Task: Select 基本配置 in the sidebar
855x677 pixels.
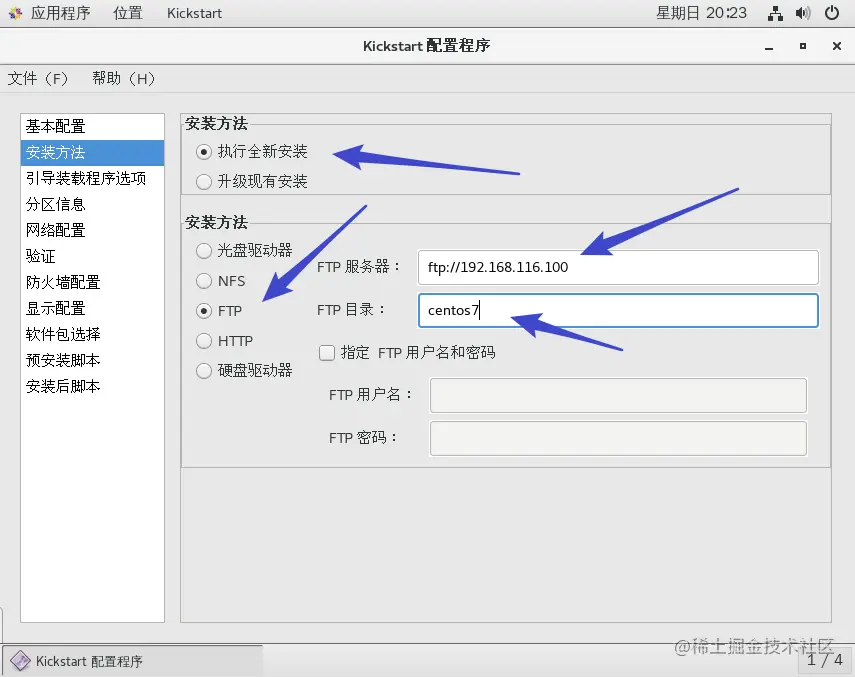Action: point(92,126)
